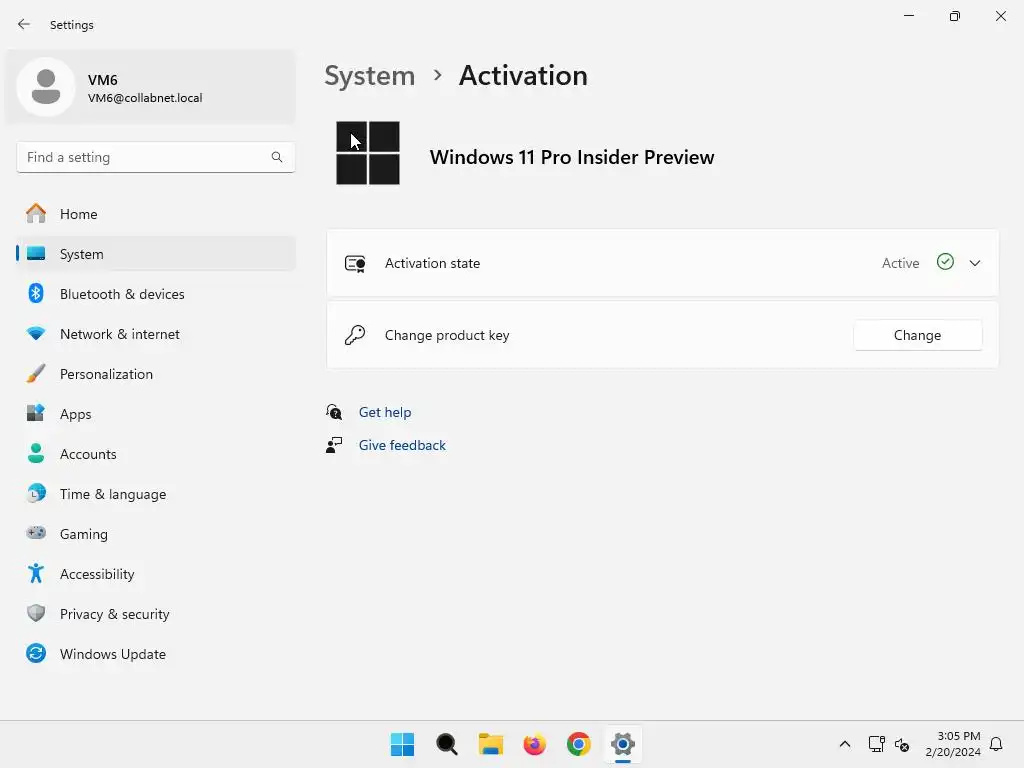The width and height of the screenshot is (1024, 768).
Task: Open the VM6 user account profile
Action: coord(150,87)
